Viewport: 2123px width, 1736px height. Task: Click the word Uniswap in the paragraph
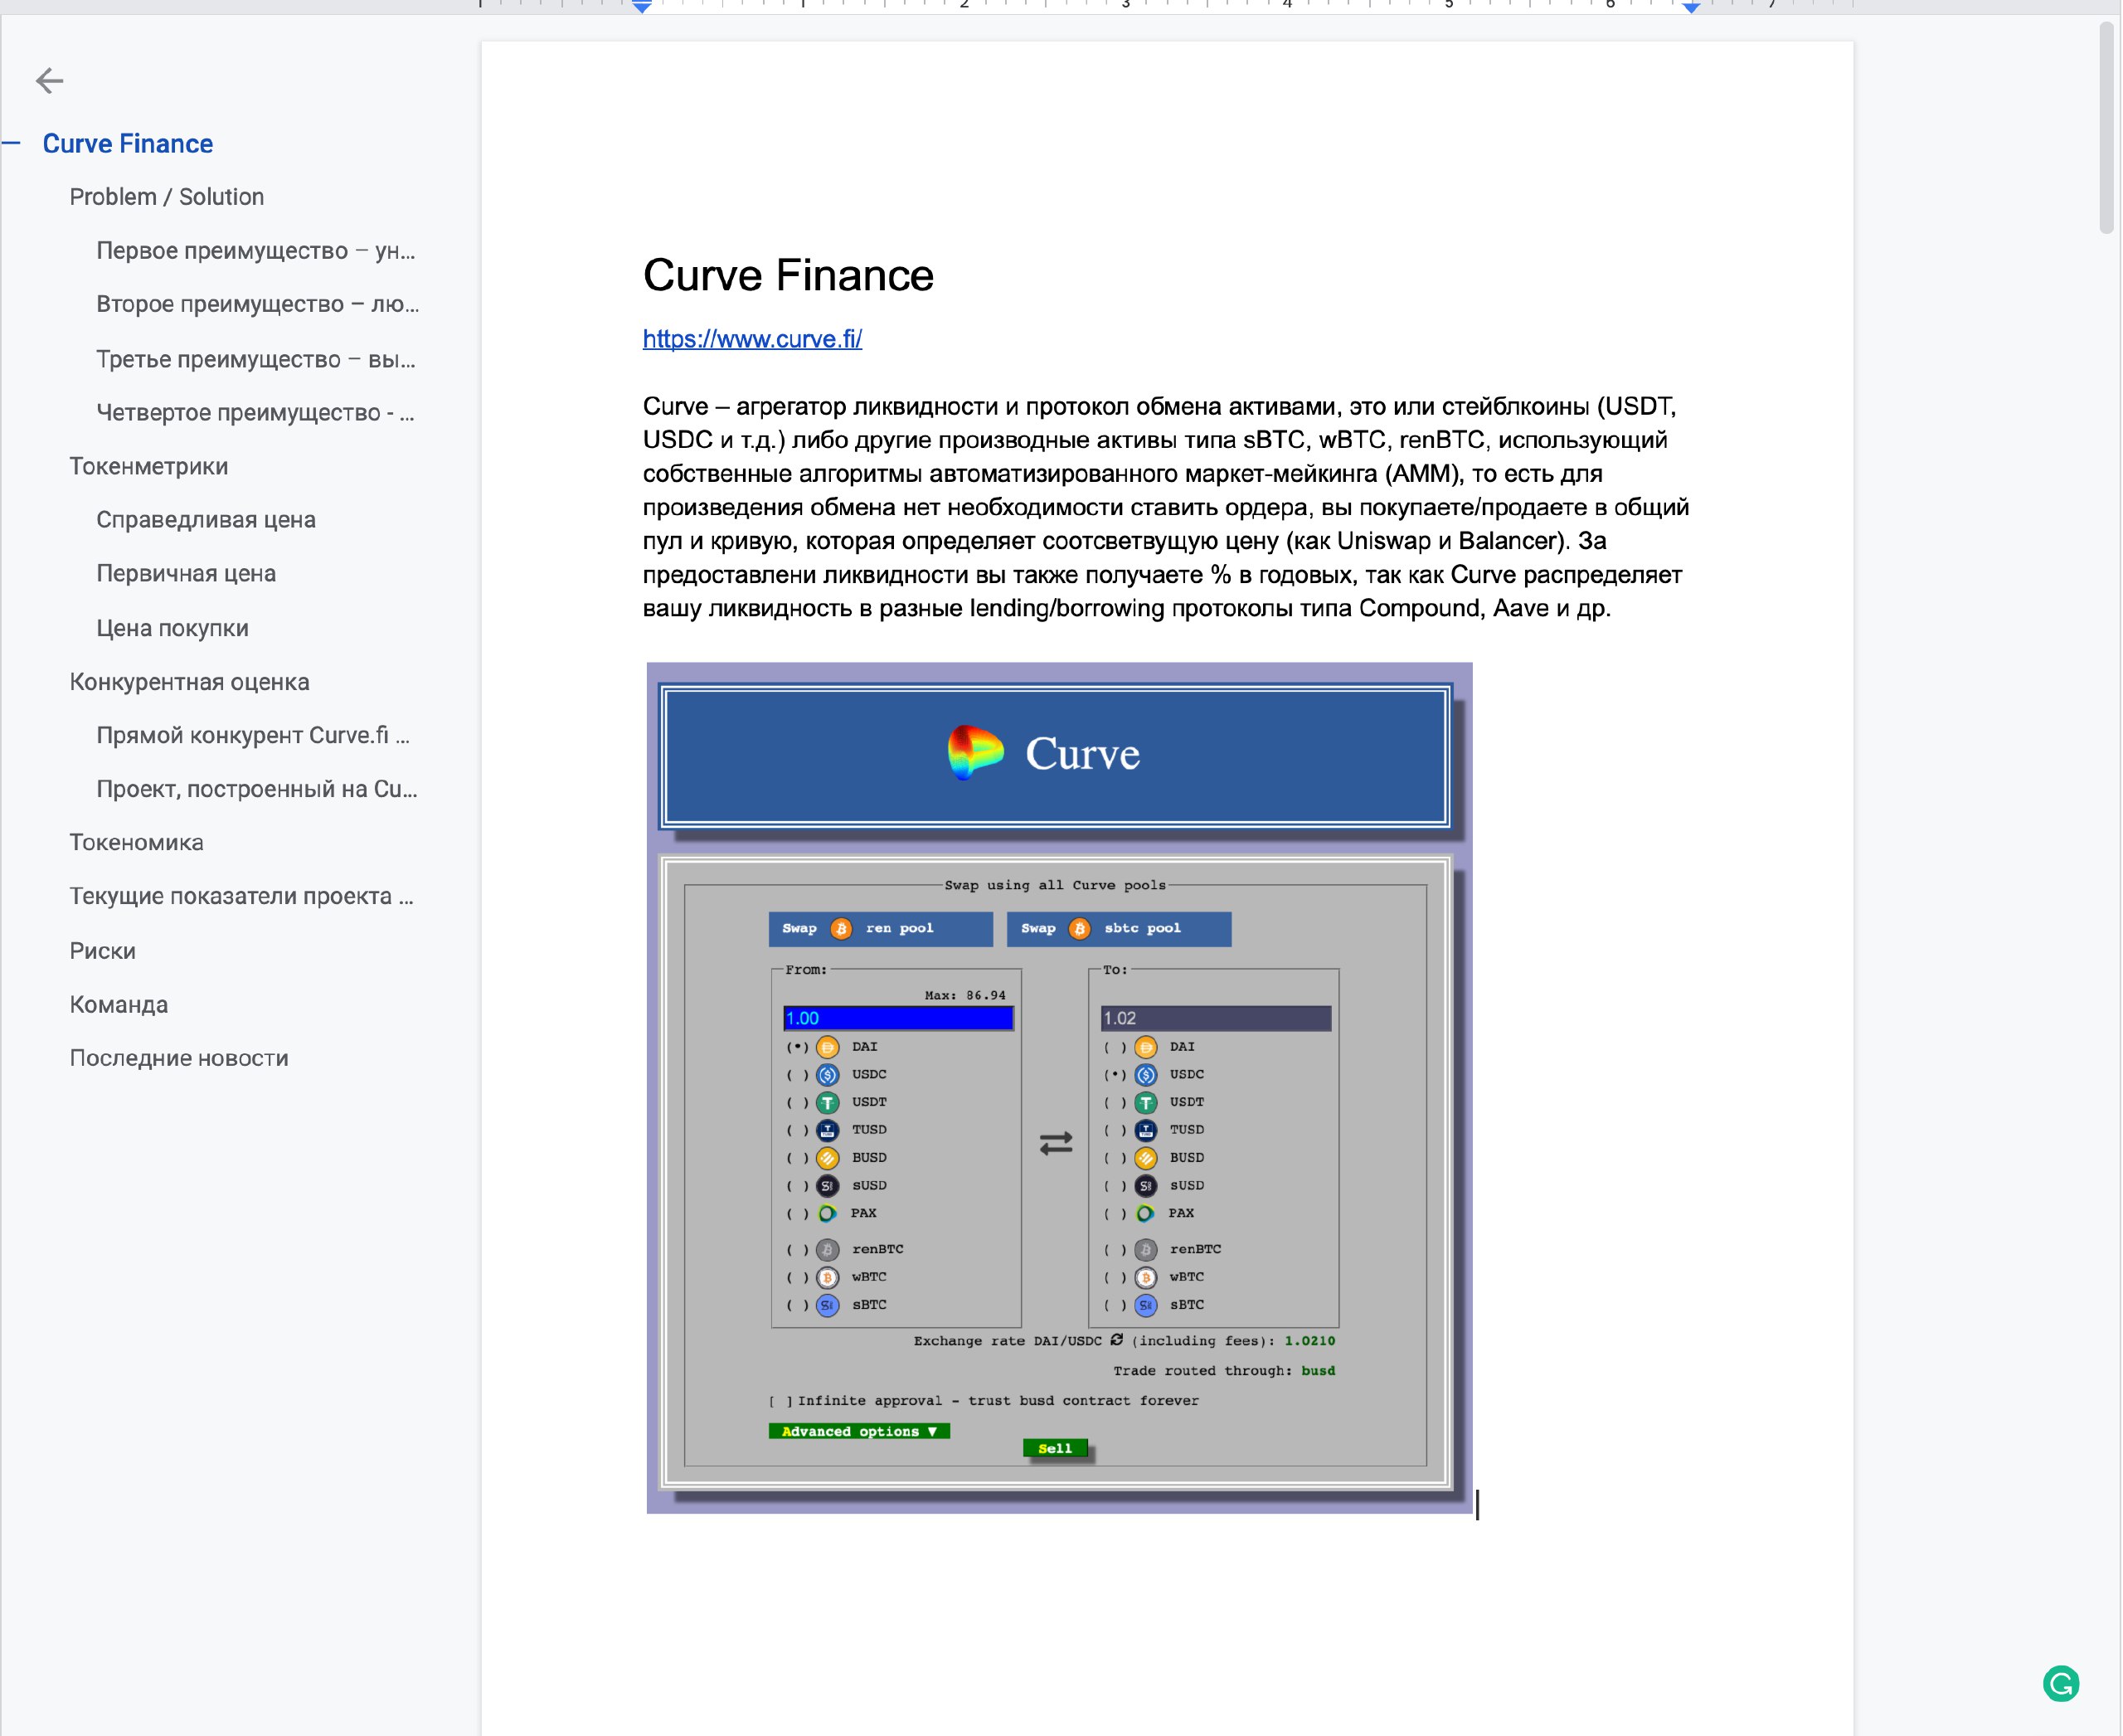pyautogui.click(x=1383, y=541)
